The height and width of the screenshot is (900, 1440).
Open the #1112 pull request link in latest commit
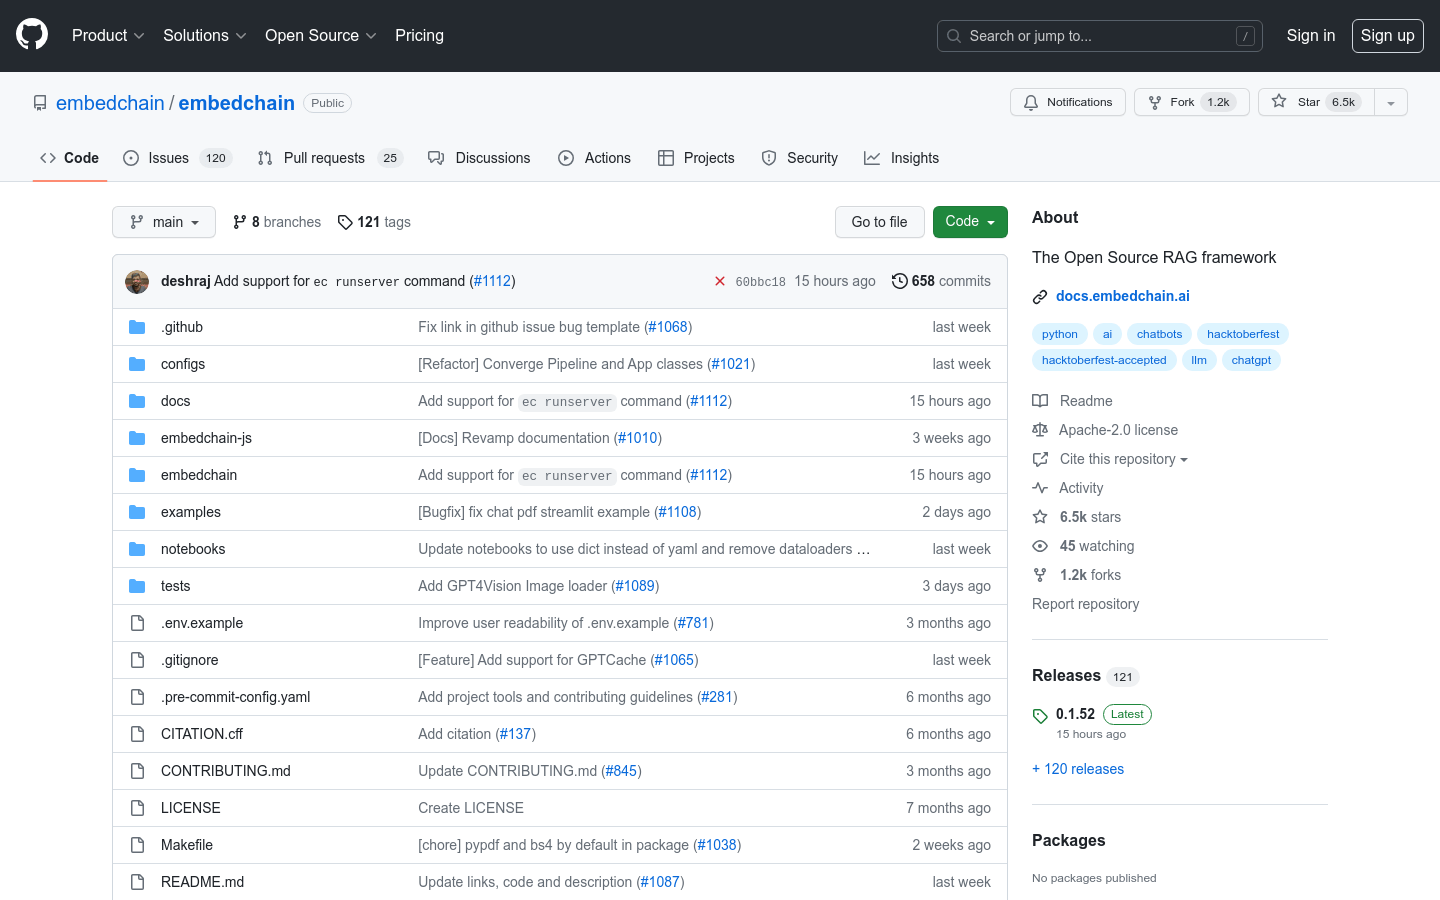(x=493, y=281)
